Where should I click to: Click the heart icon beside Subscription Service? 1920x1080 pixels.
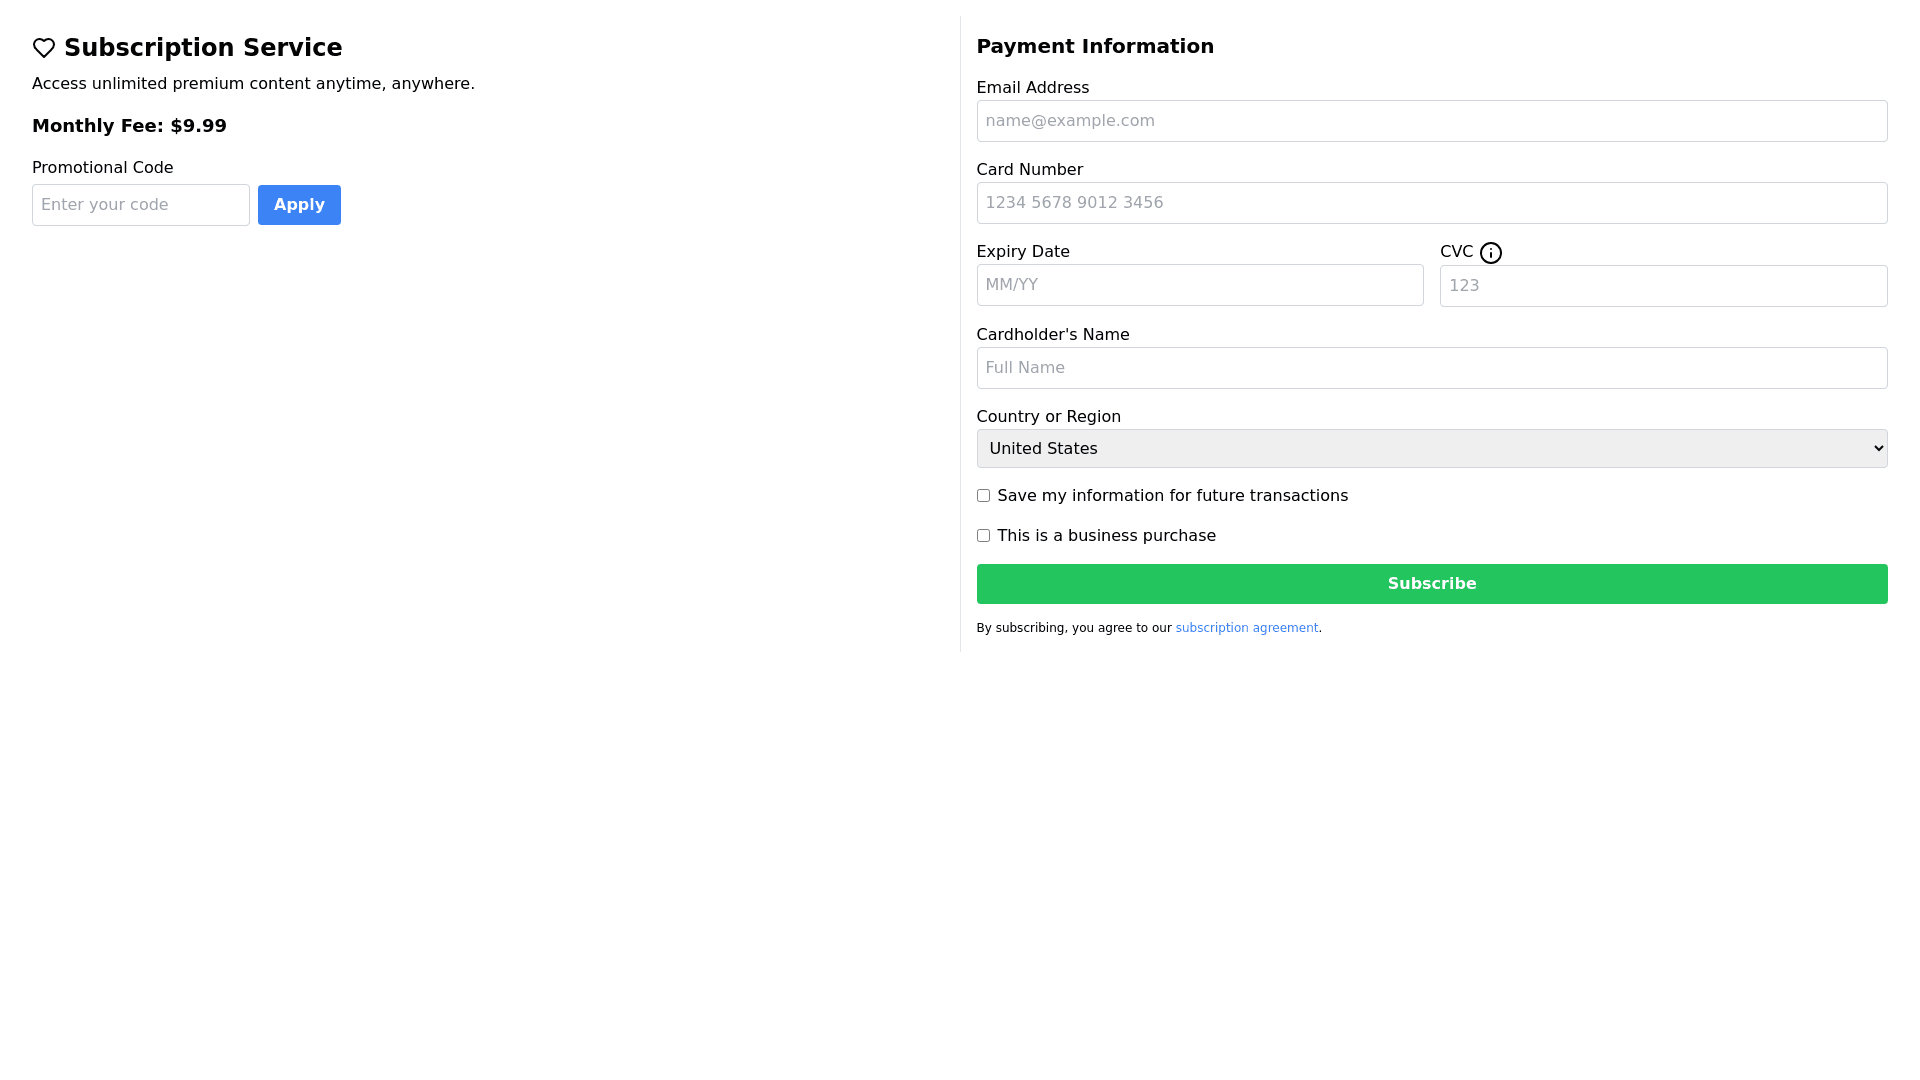[44, 48]
